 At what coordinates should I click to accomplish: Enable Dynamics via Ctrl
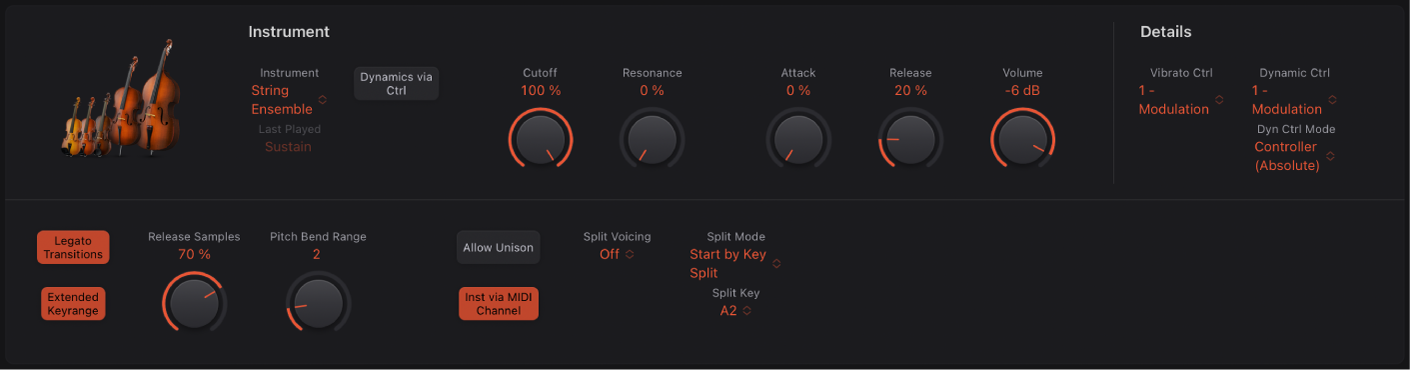coord(397,84)
